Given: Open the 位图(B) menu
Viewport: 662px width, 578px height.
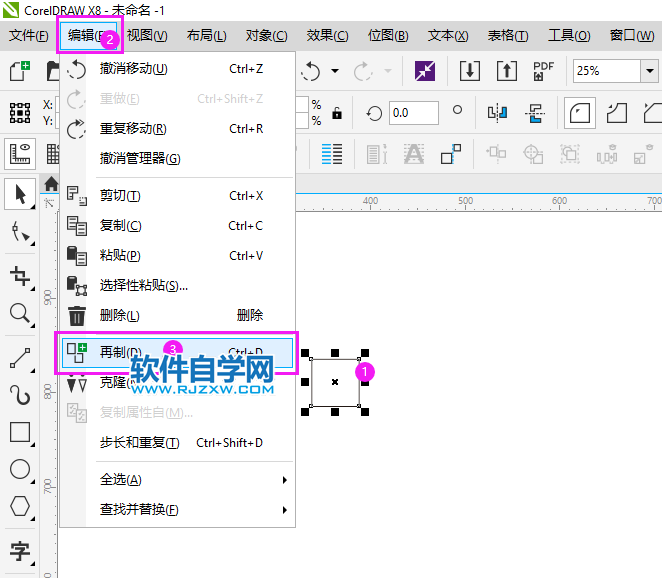Looking at the screenshot, I should pos(388,35).
